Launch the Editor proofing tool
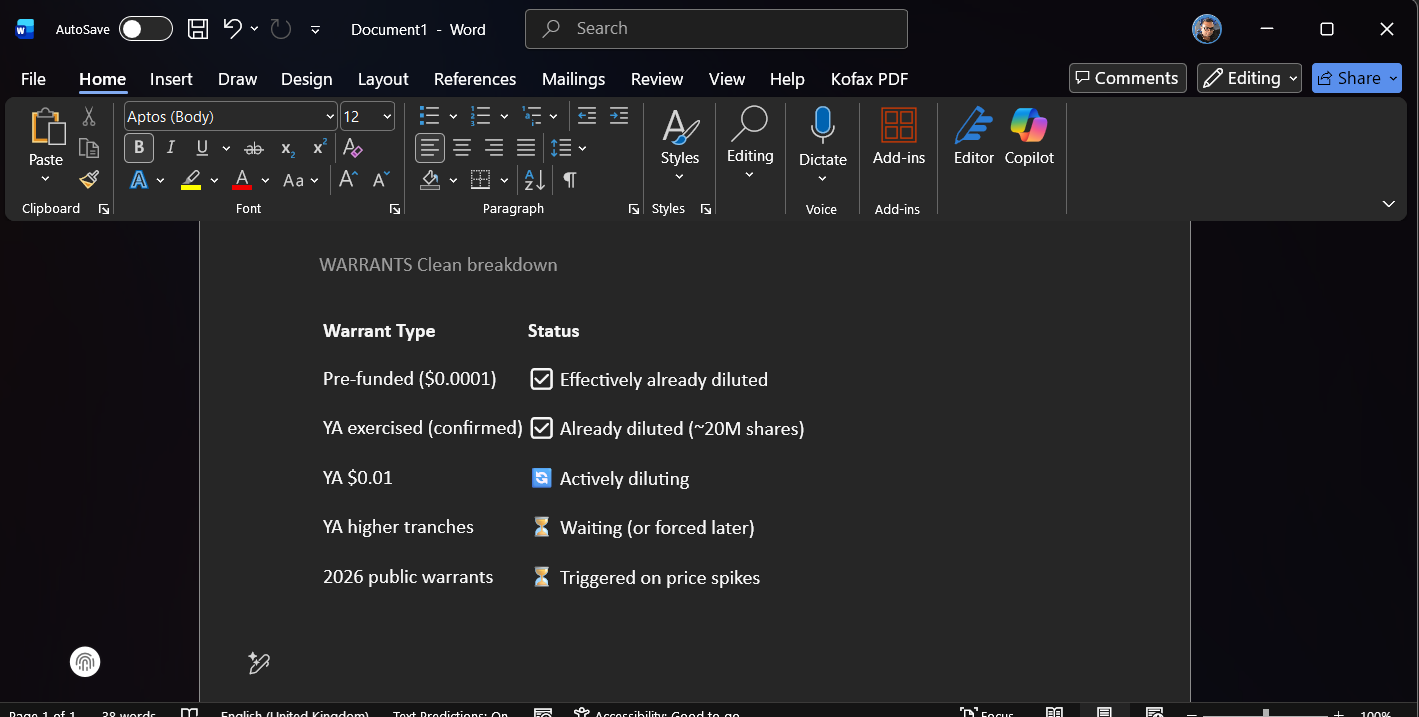Screen dimensions: 1419x717 click(974, 138)
